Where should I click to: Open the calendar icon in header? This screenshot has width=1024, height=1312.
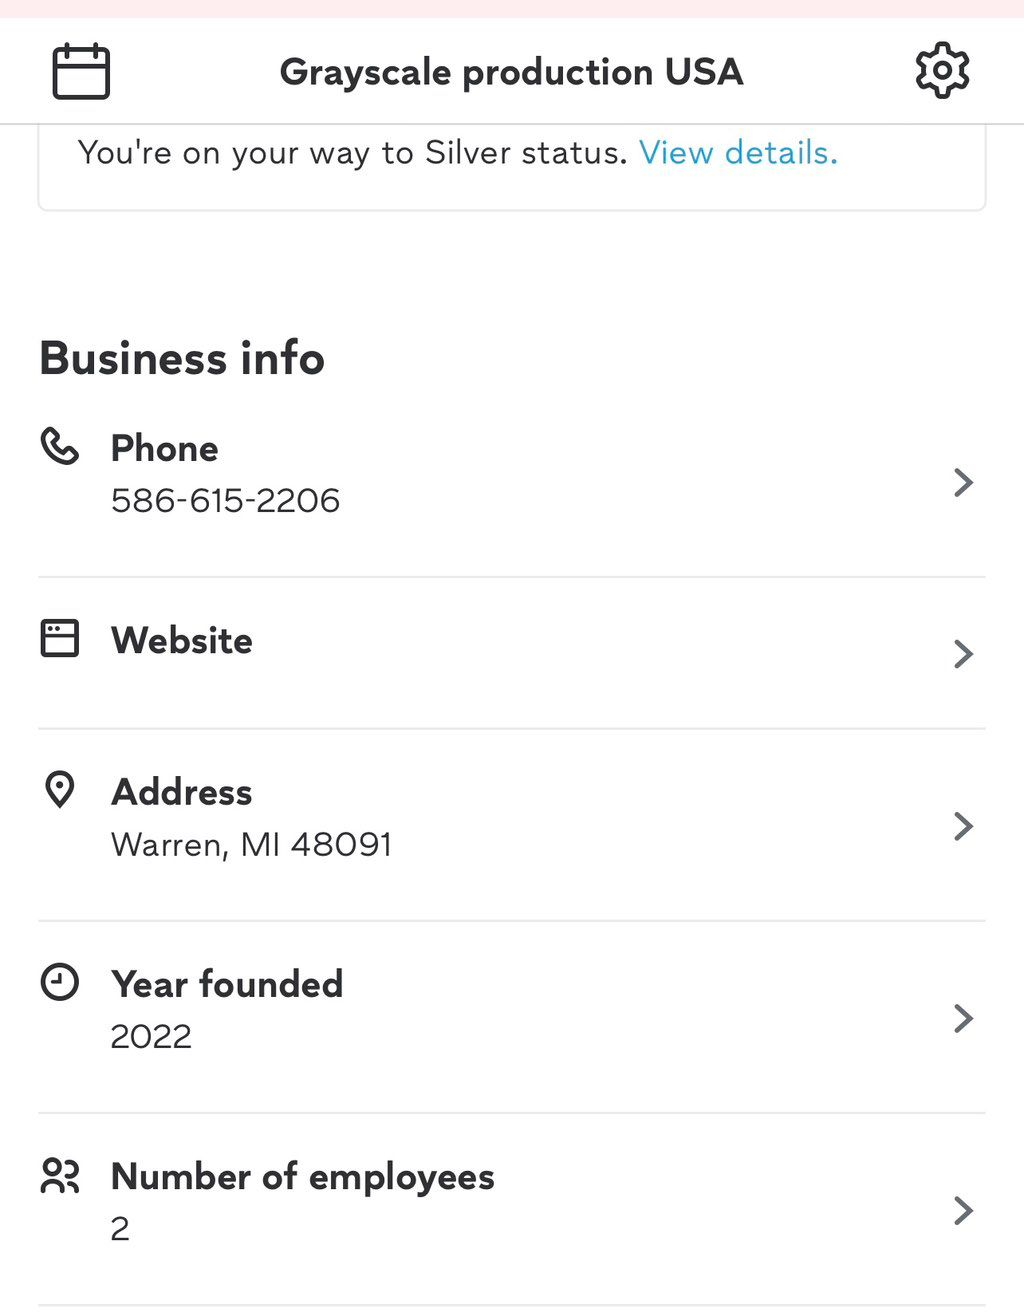(x=81, y=71)
